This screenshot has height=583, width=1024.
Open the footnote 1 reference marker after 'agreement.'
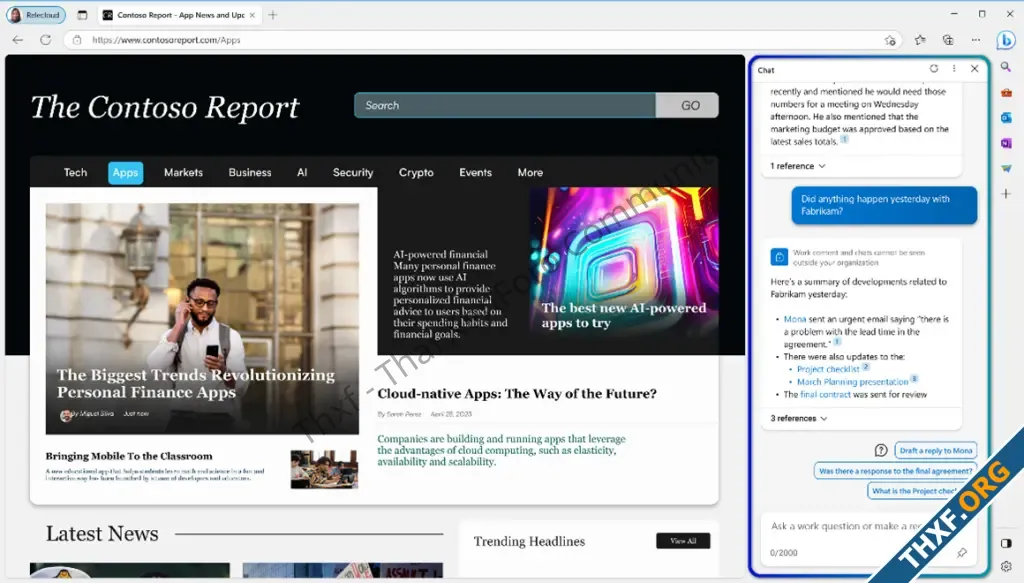coord(837,341)
